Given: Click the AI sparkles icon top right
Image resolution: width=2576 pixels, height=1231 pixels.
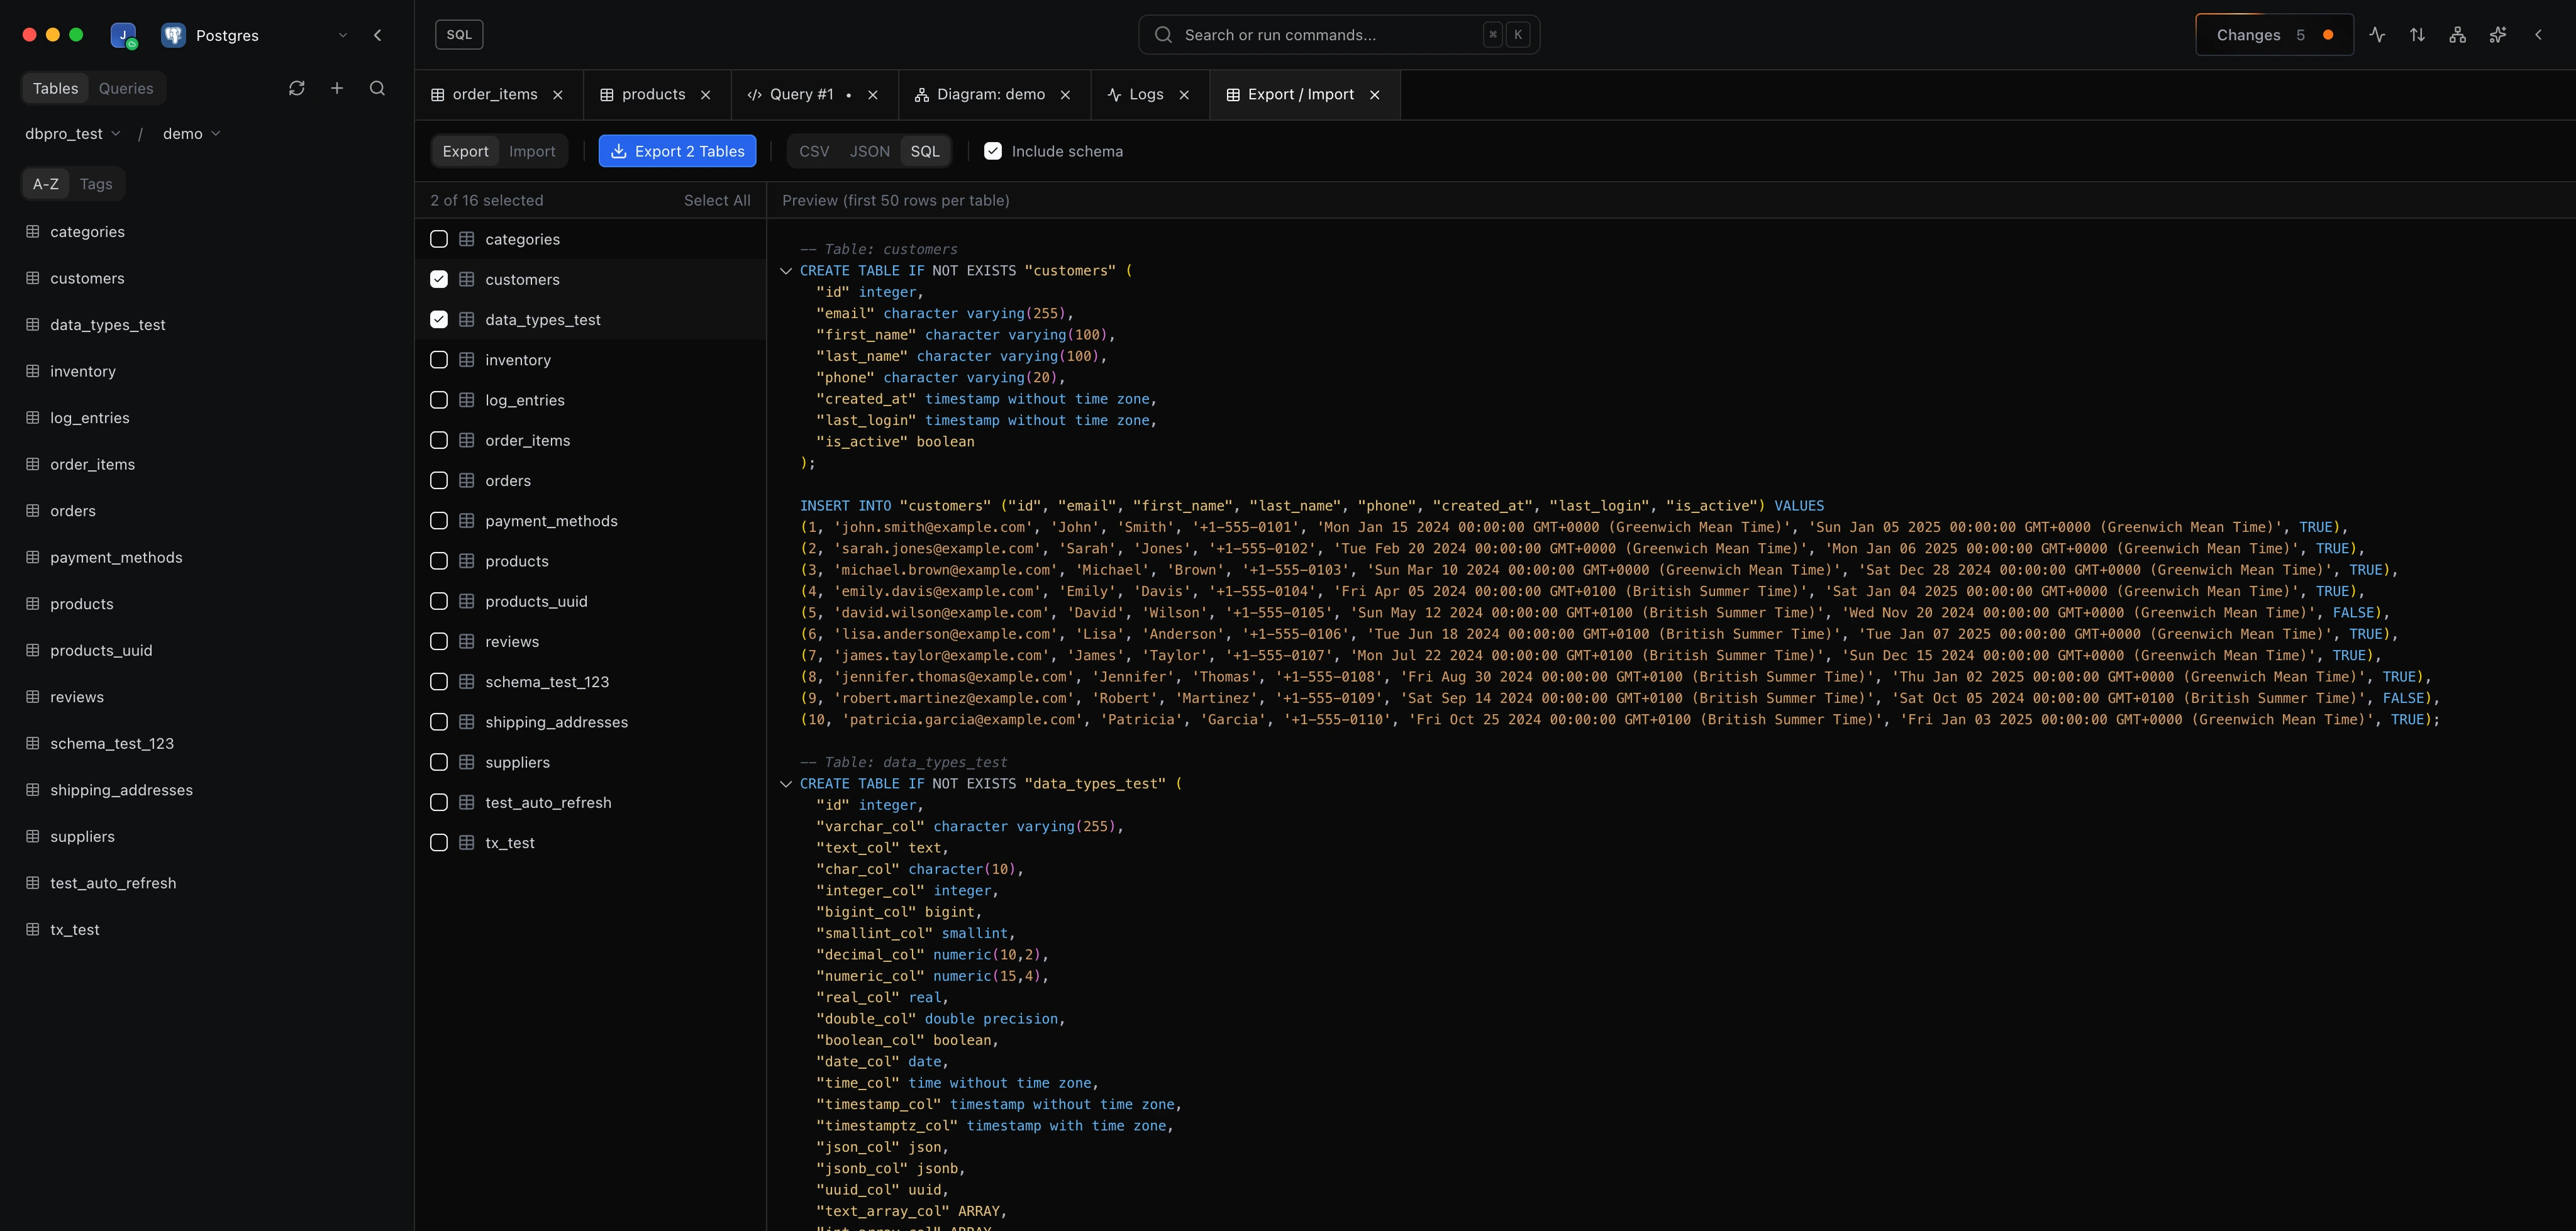Looking at the screenshot, I should [2497, 35].
